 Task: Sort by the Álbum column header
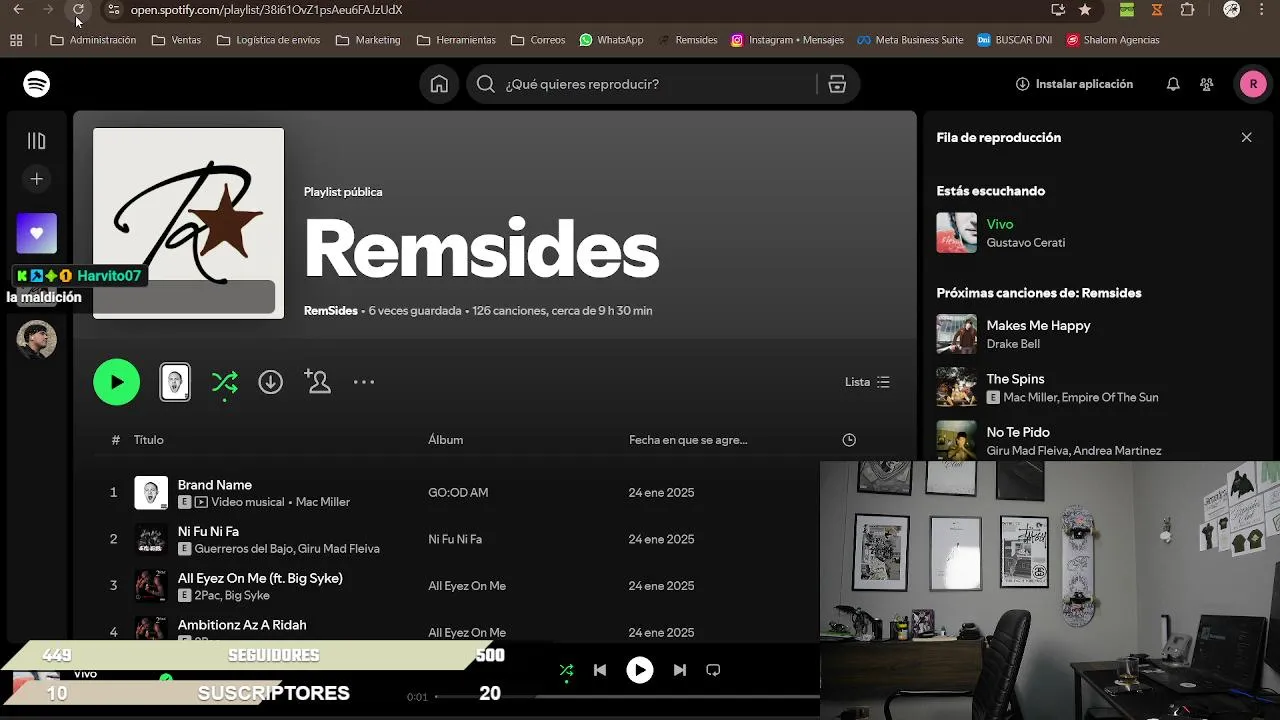coord(446,440)
